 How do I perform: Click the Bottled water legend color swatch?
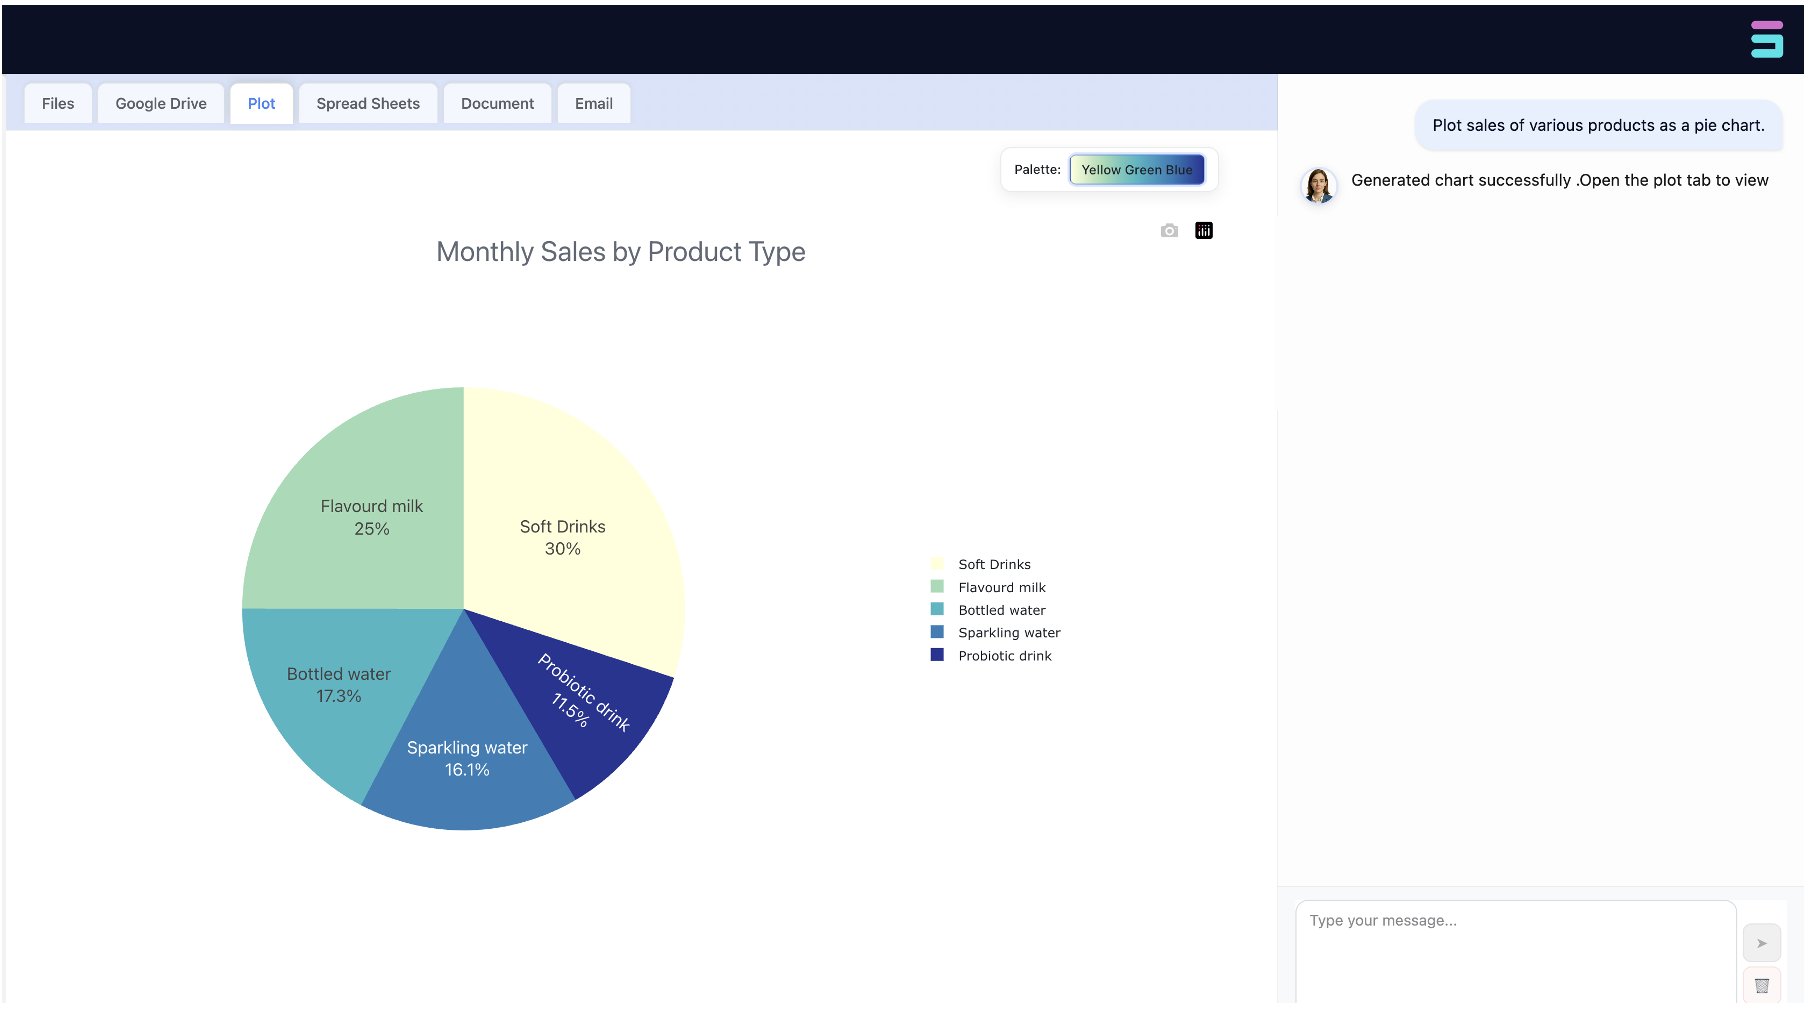point(938,609)
